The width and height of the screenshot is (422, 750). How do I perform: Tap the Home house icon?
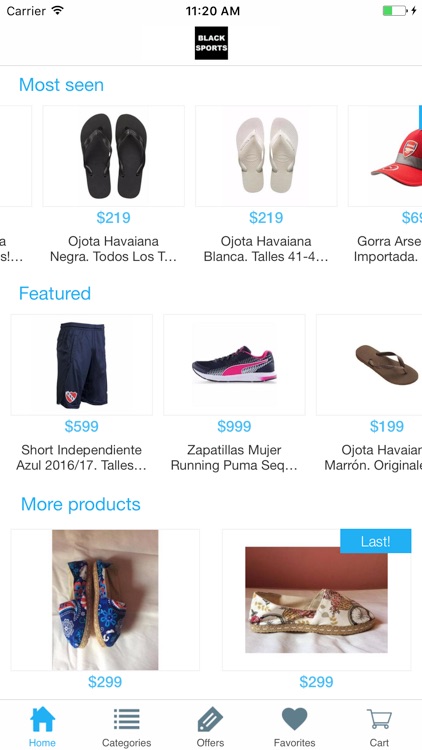click(x=42, y=719)
